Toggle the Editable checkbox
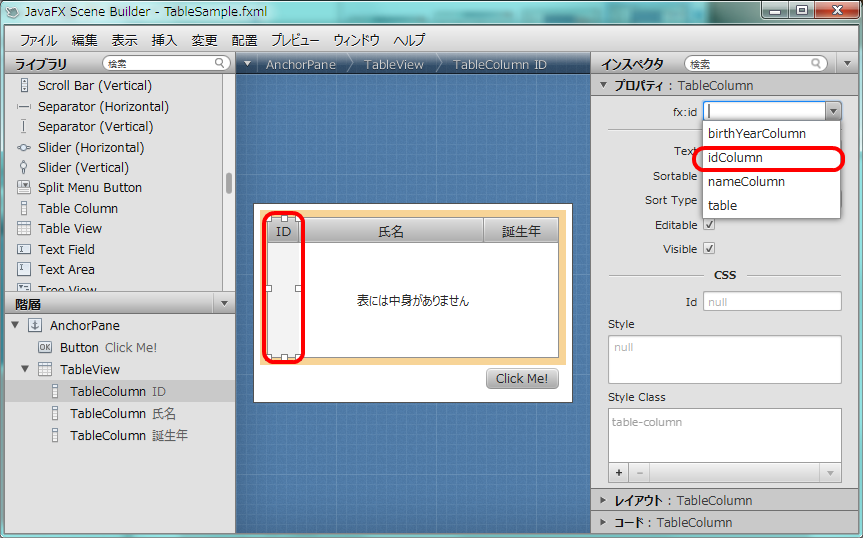863x538 pixels. pos(709,224)
